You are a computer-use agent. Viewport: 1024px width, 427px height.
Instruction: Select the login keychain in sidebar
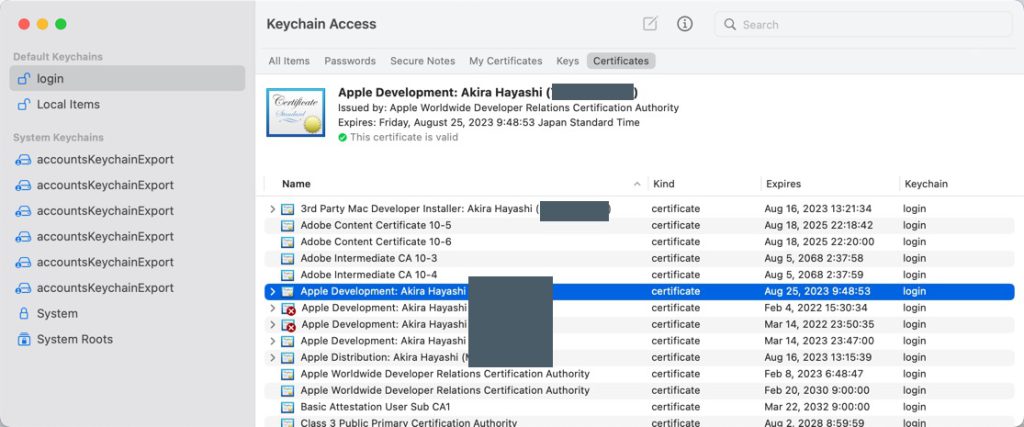pyautogui.click(x=127, y=78)
